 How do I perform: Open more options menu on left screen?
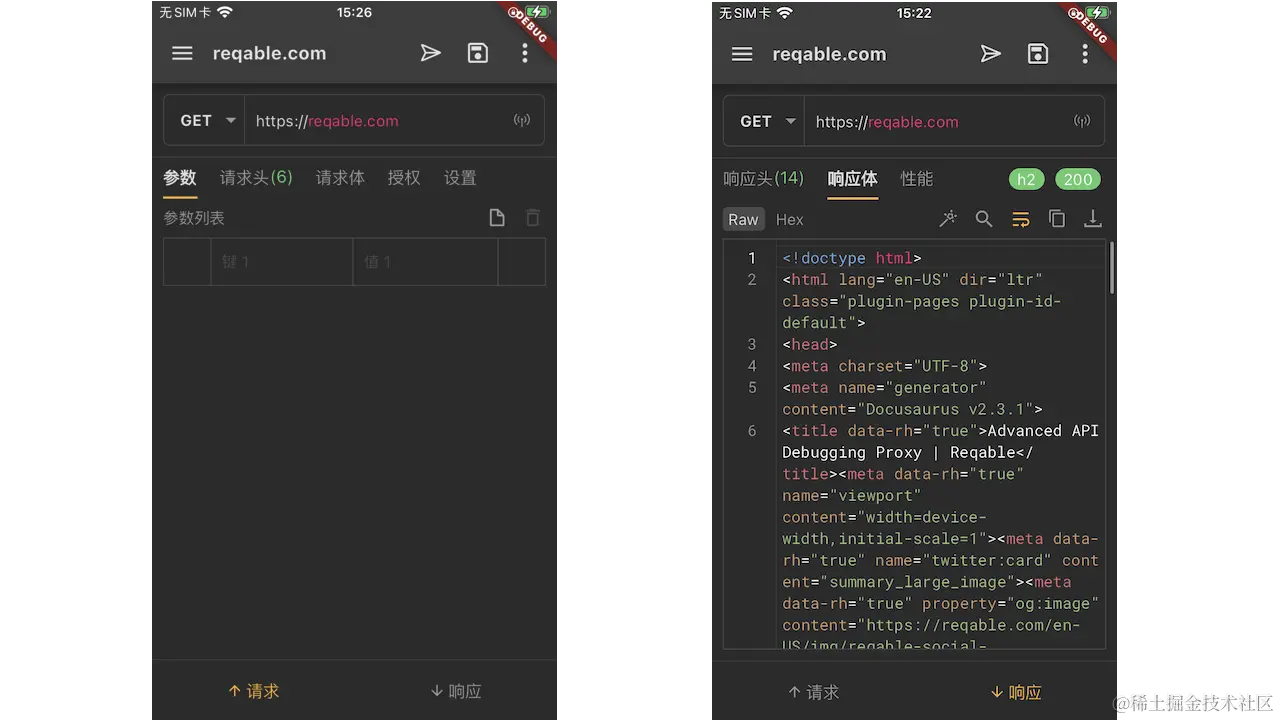[525, 53]
